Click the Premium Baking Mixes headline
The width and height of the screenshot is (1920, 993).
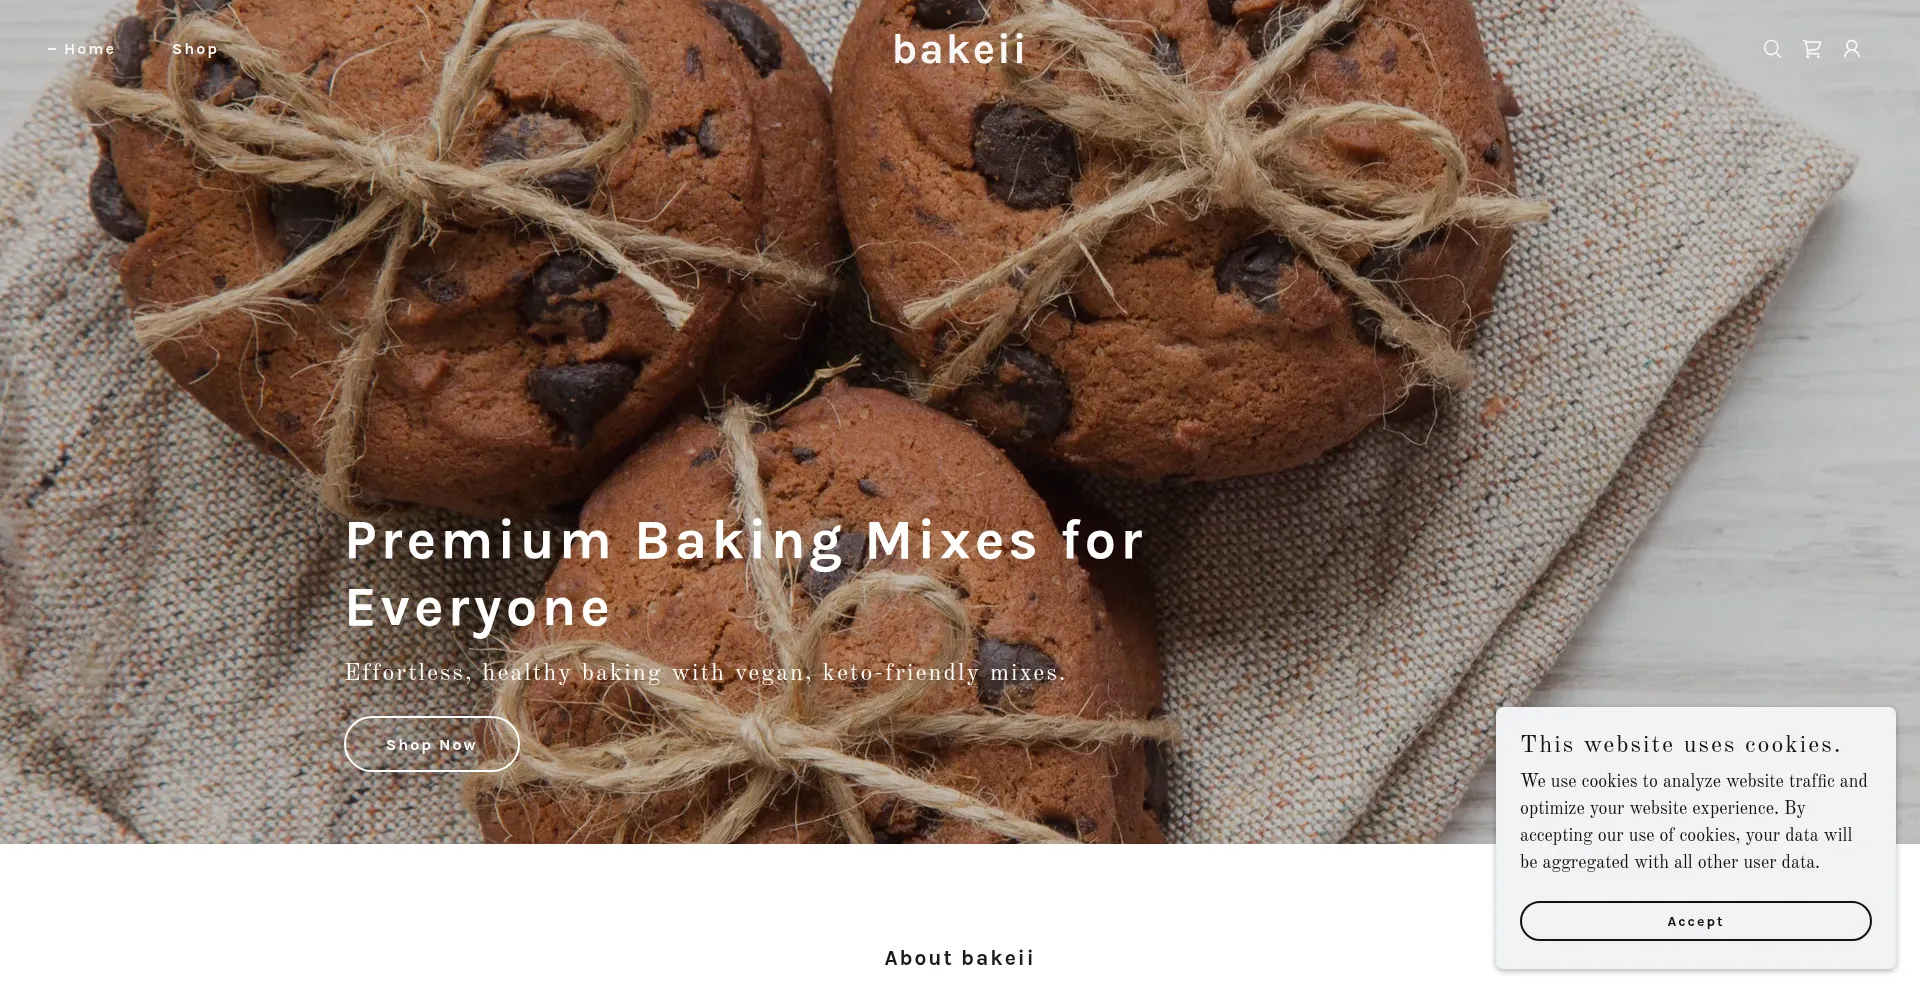[x=744, y=574]
